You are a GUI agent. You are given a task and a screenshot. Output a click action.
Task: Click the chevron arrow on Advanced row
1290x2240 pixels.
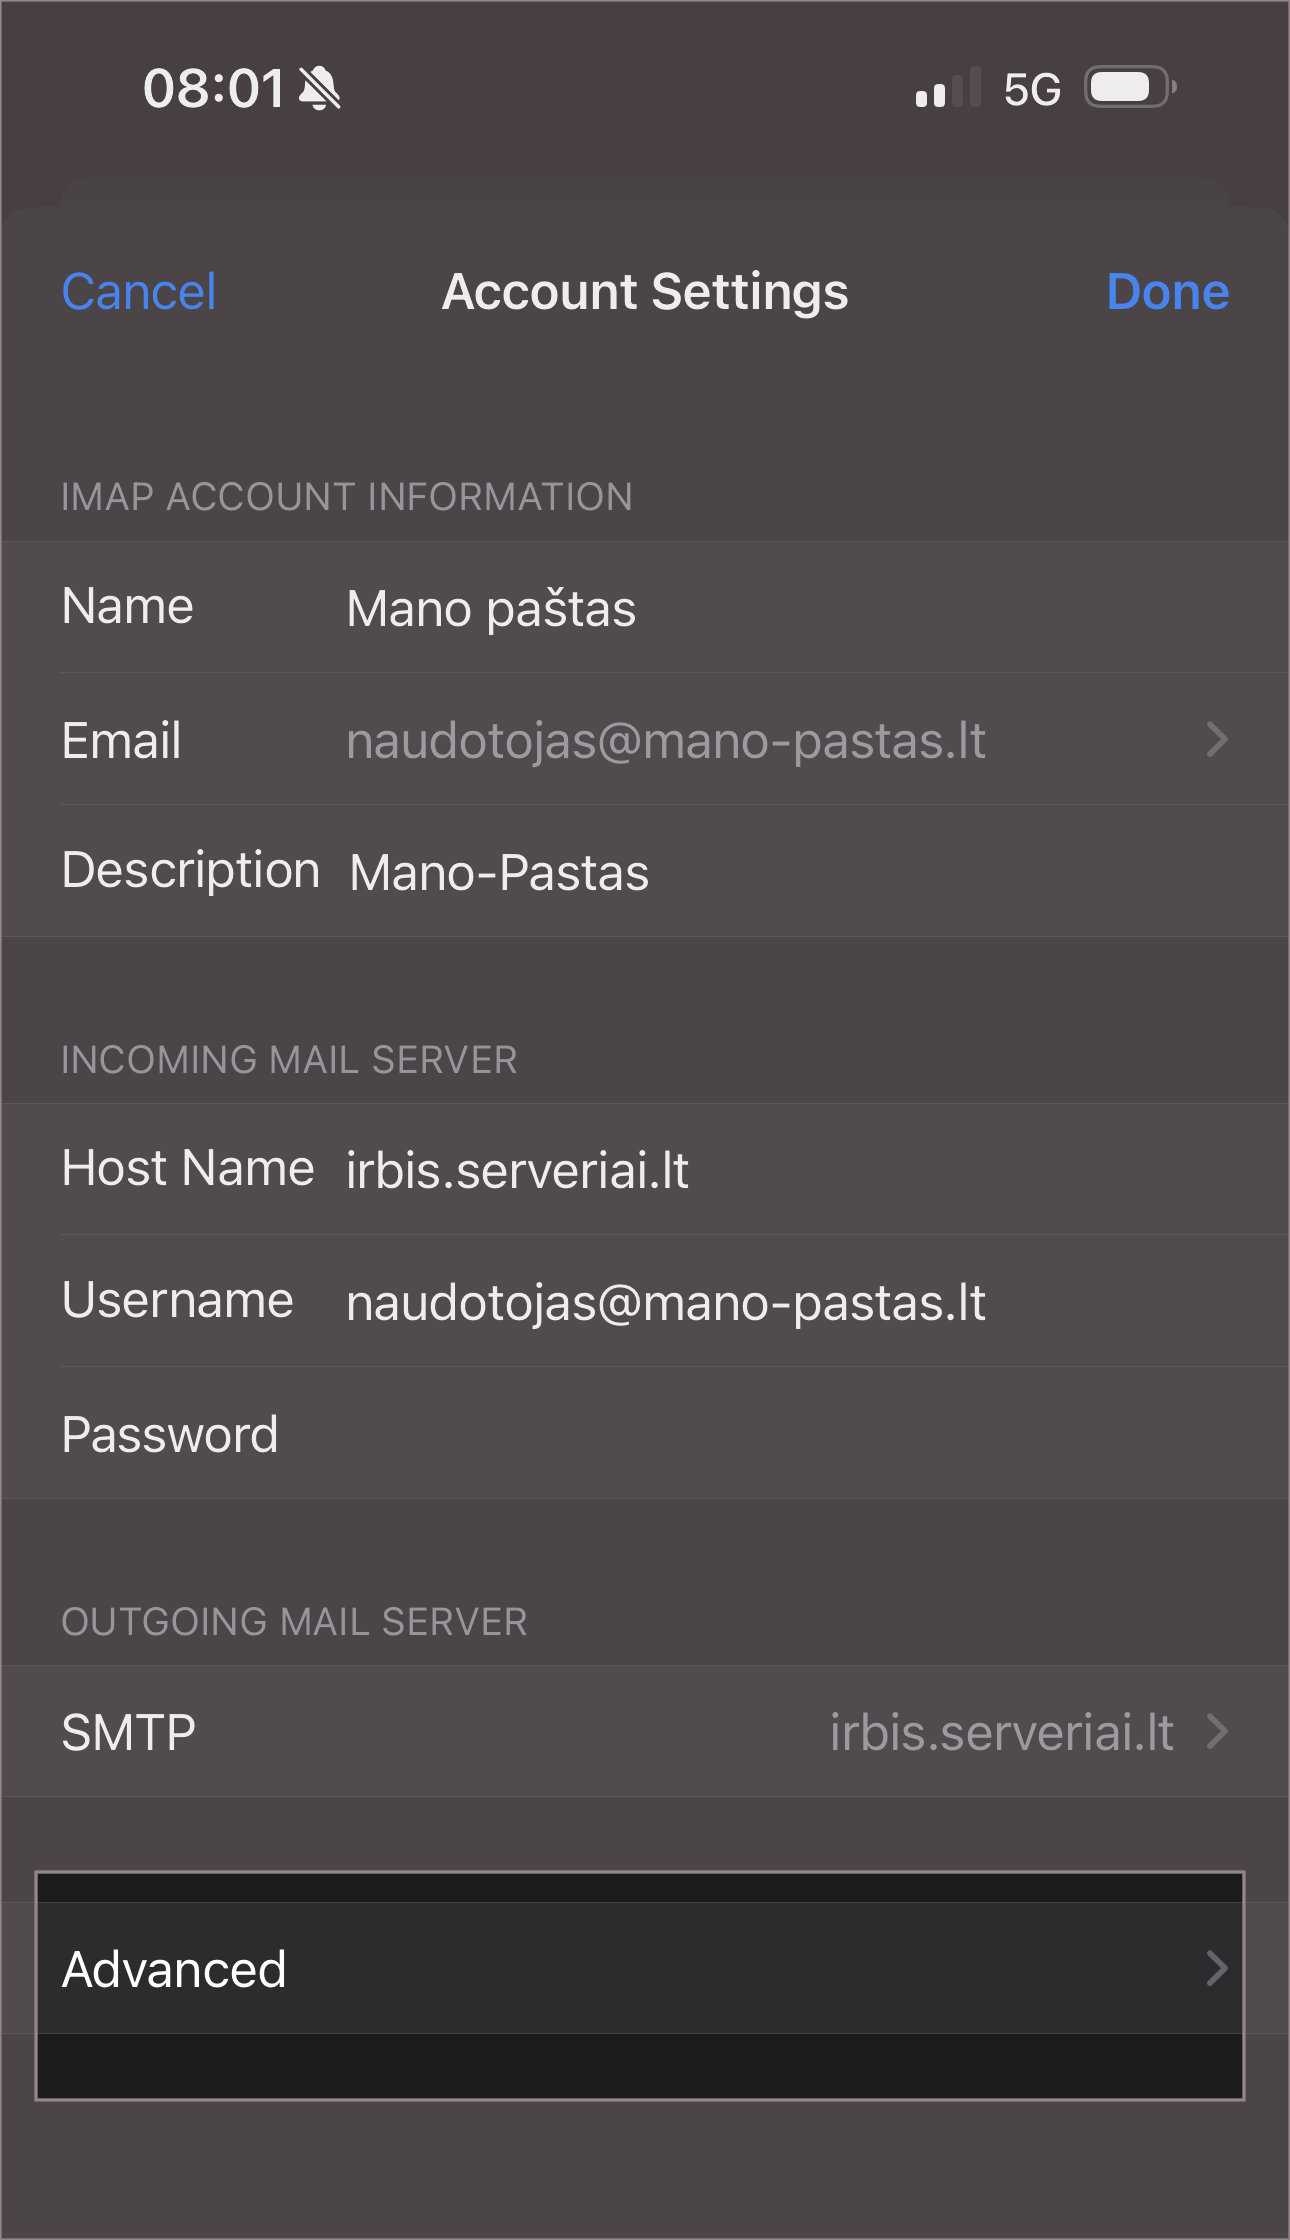1216,1968
